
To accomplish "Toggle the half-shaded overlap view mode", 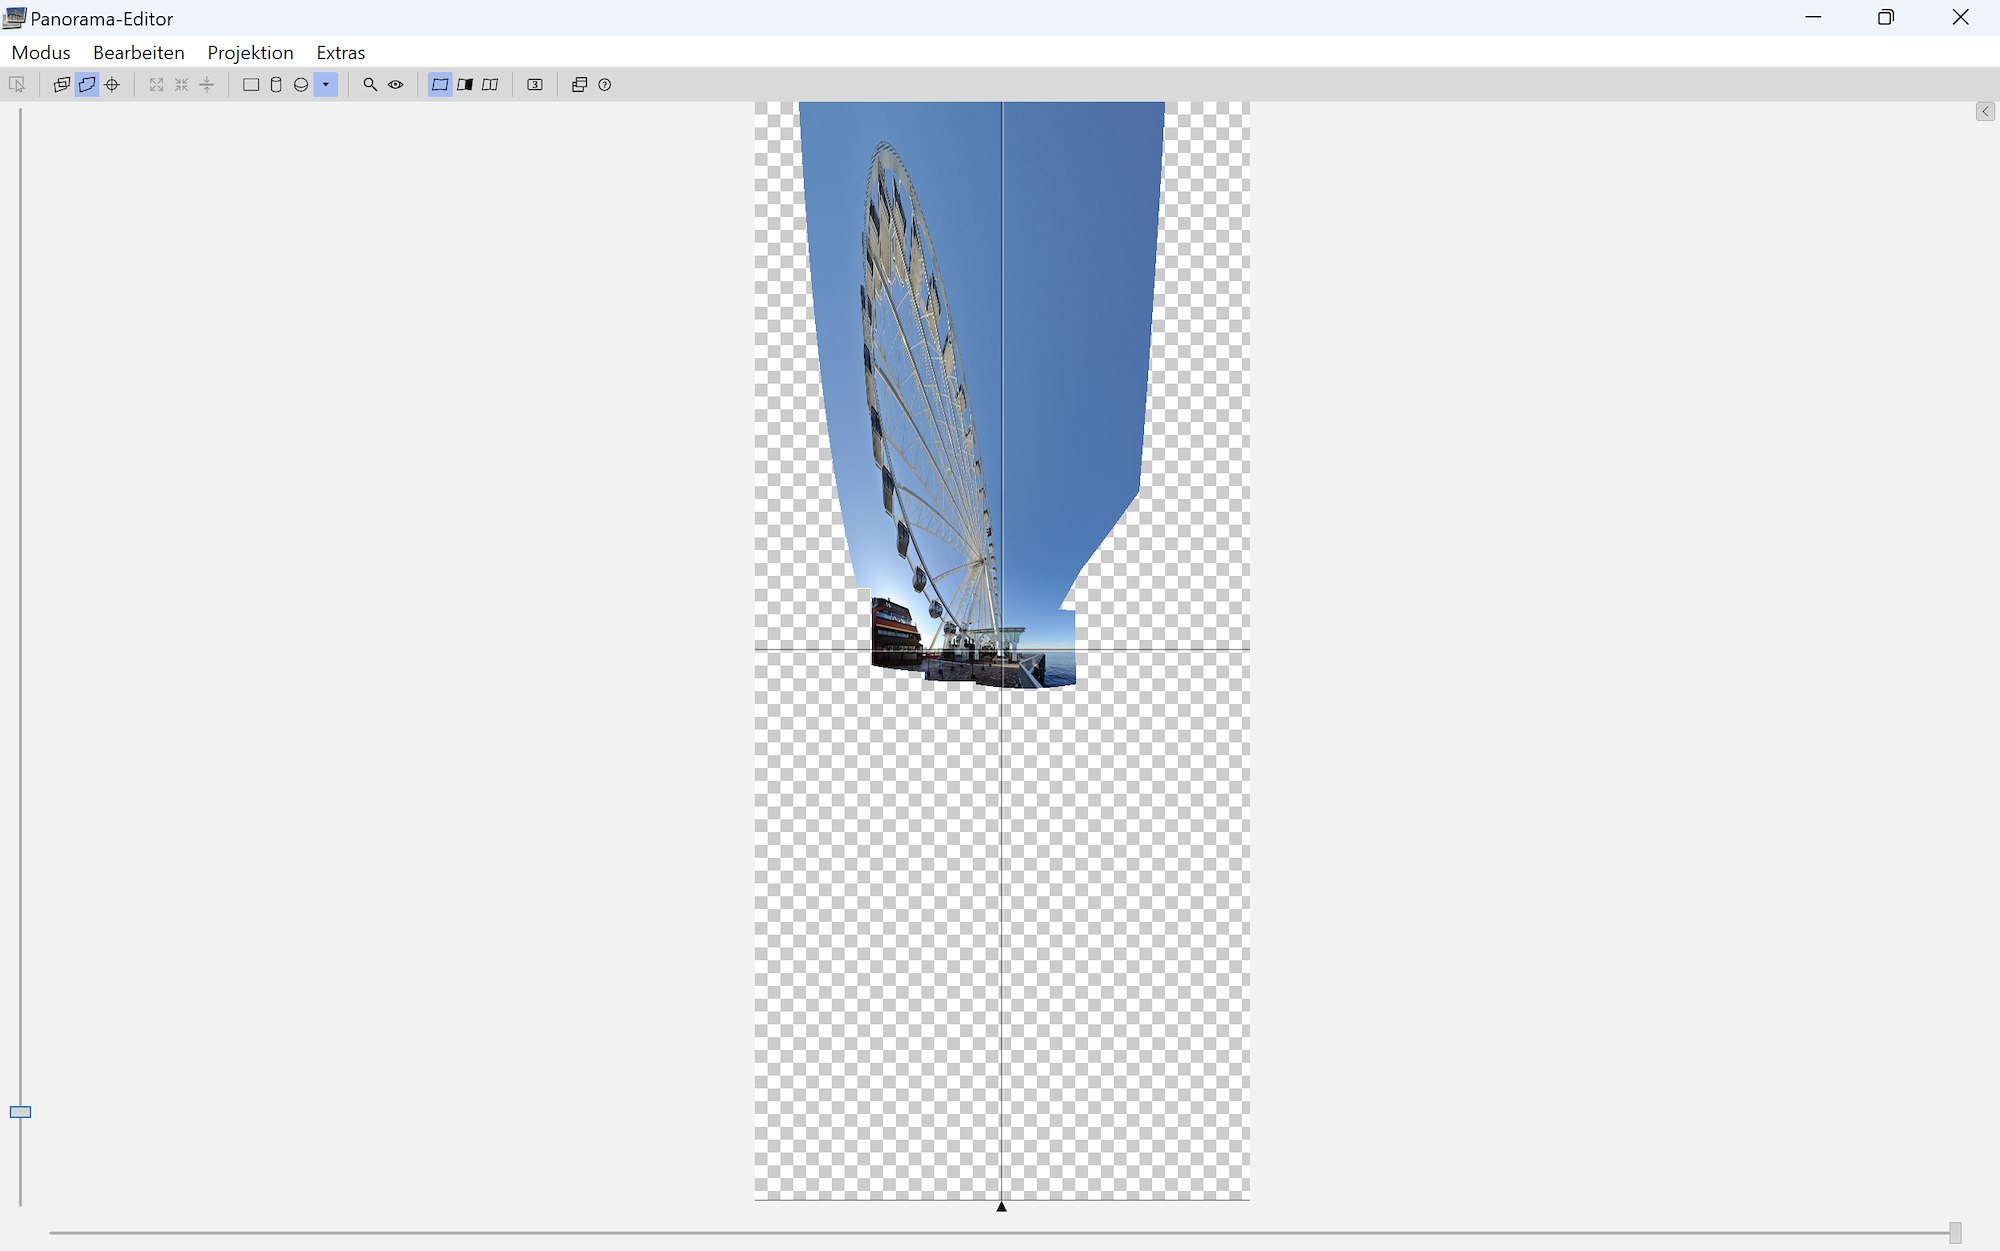I will (465, 85).
